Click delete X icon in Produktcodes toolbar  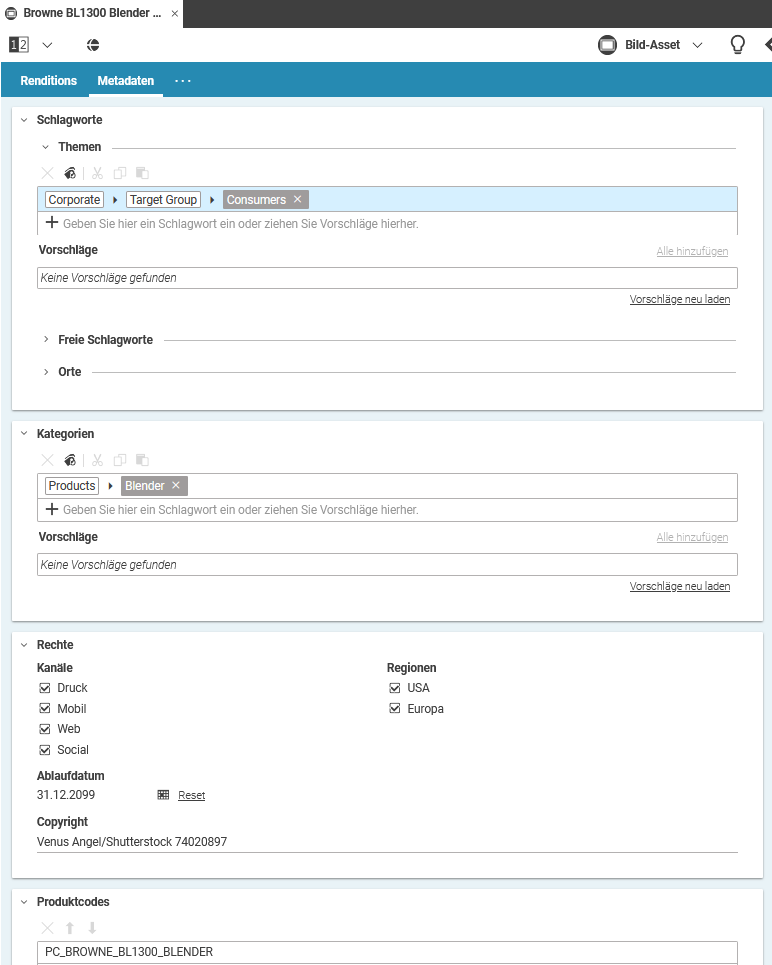pyautogui.click(x=47, y=928)
